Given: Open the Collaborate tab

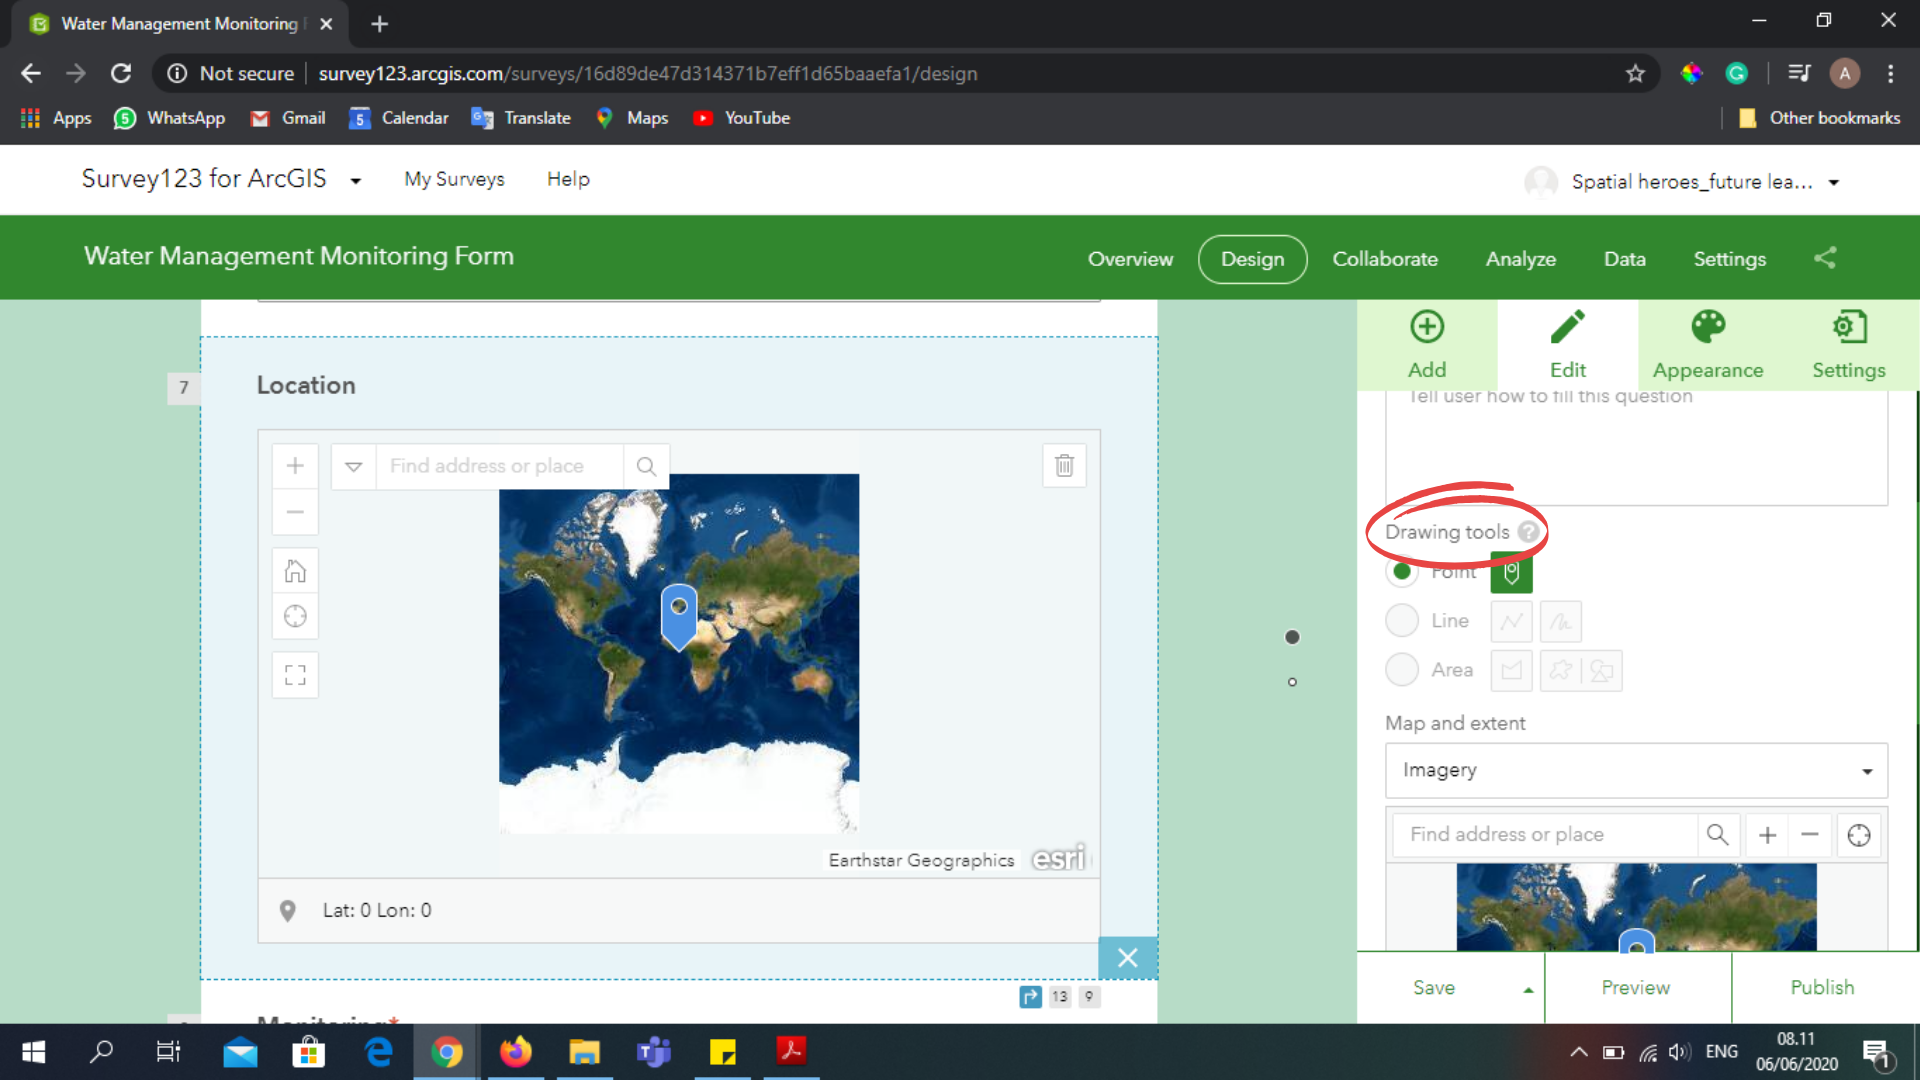Looking at the screenshot, I should pyautogui.click(x=1385, y=259).
